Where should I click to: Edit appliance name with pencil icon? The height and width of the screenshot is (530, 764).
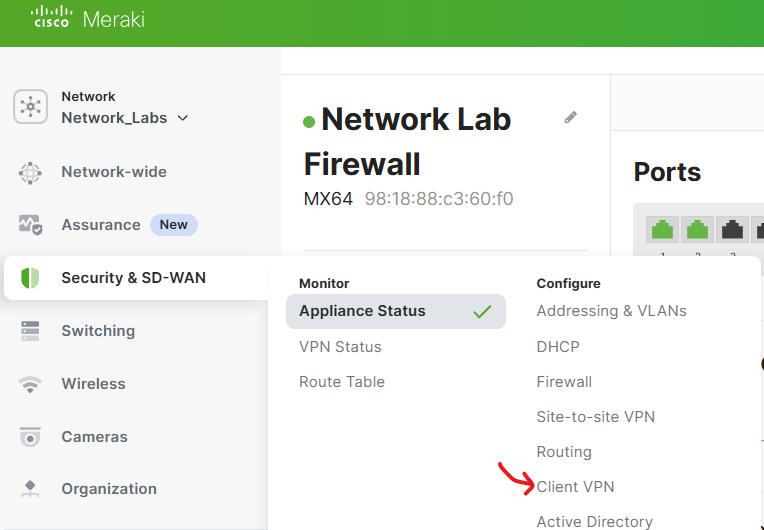click(571, 117)
